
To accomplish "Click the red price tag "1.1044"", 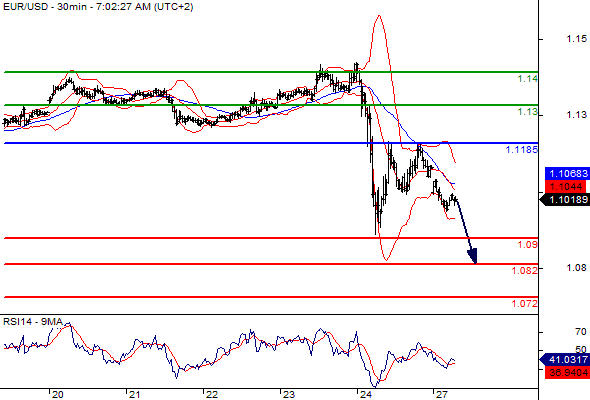I will [567, 186].
